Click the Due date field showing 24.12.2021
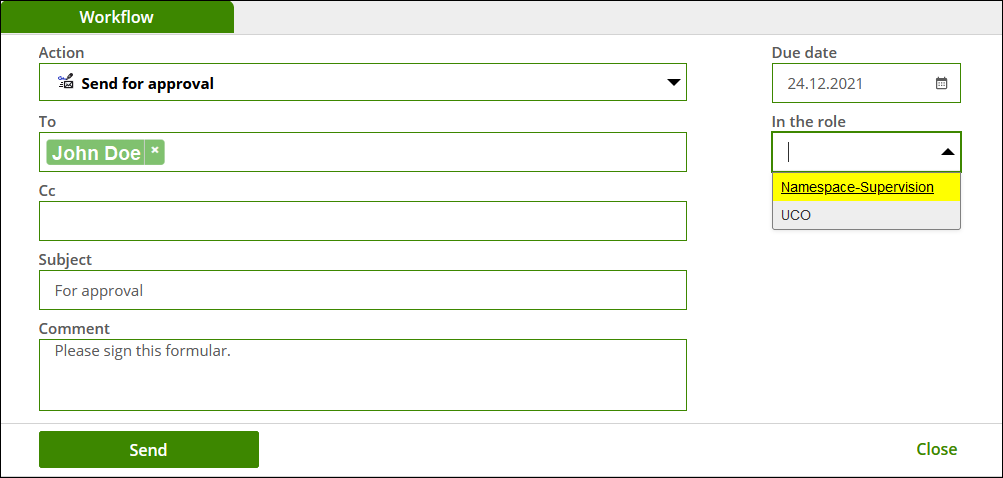The width and height of the screenshot is (1003, 478). 866,83
